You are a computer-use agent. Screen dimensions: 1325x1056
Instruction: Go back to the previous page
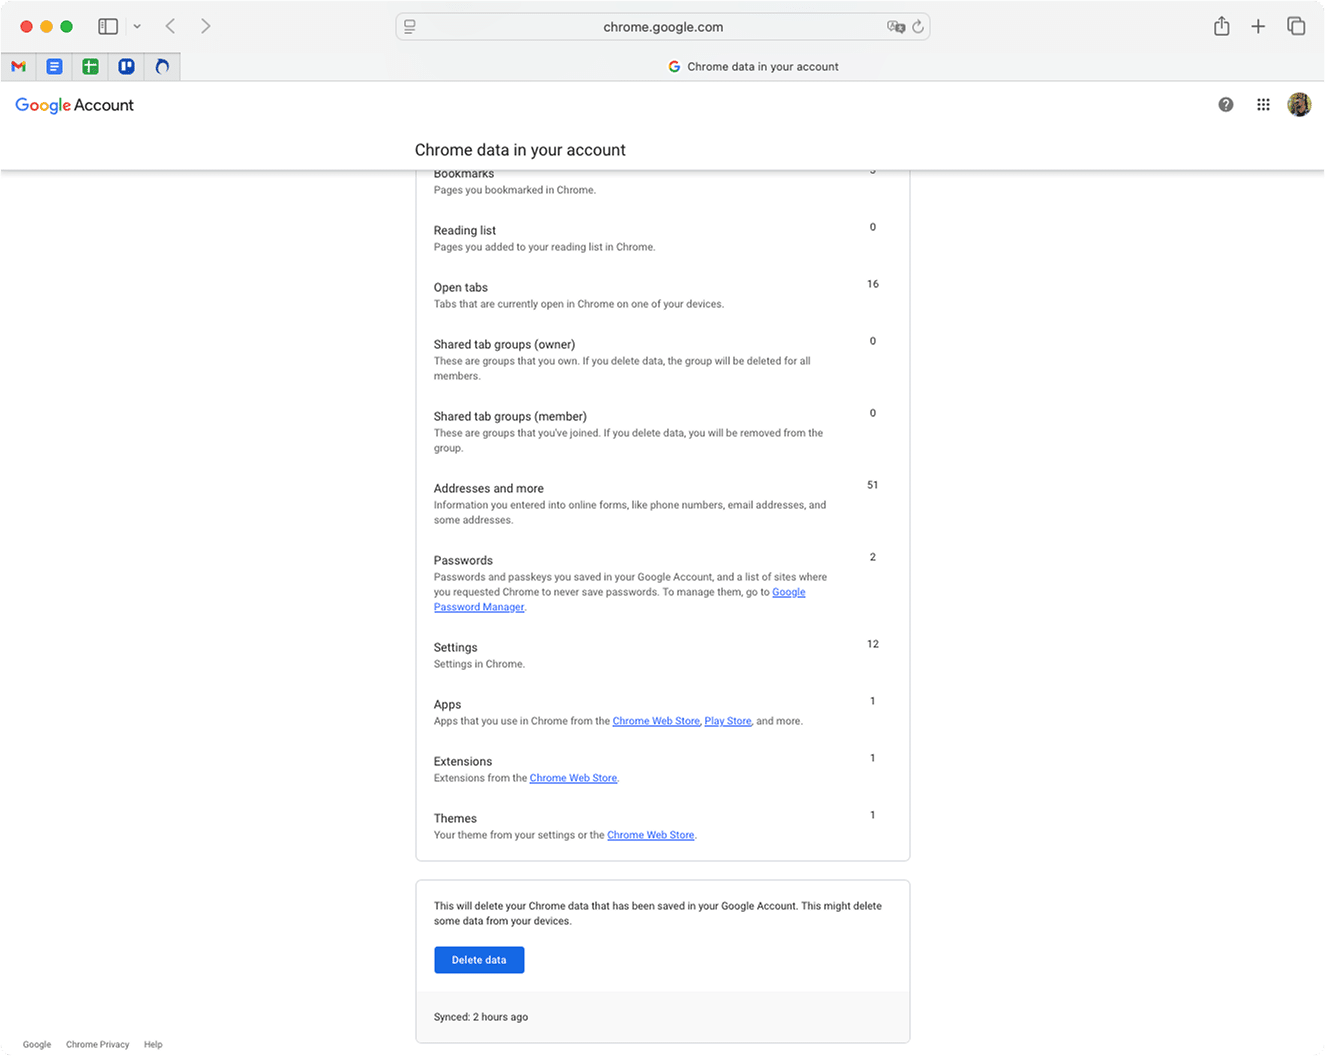[x=170, y=27]
